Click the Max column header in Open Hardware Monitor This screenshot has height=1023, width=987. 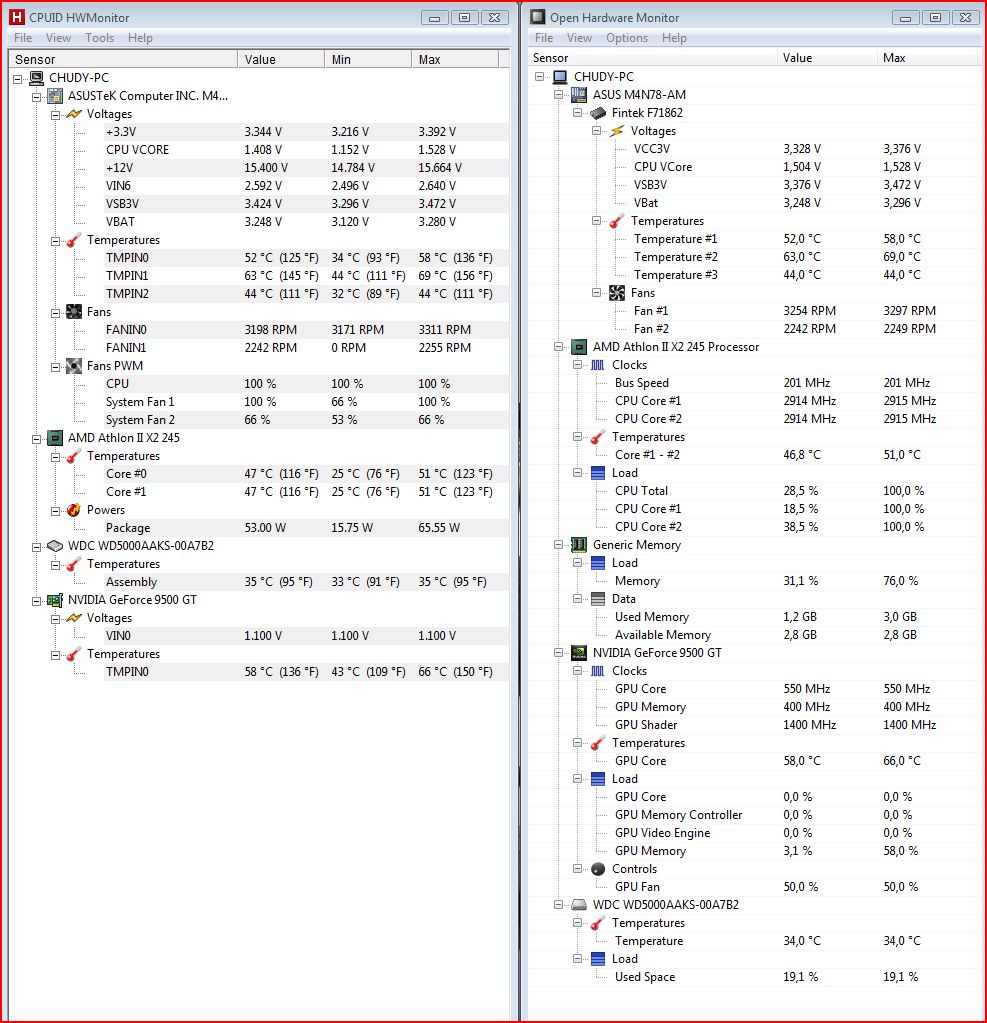(x=927, y=58)
